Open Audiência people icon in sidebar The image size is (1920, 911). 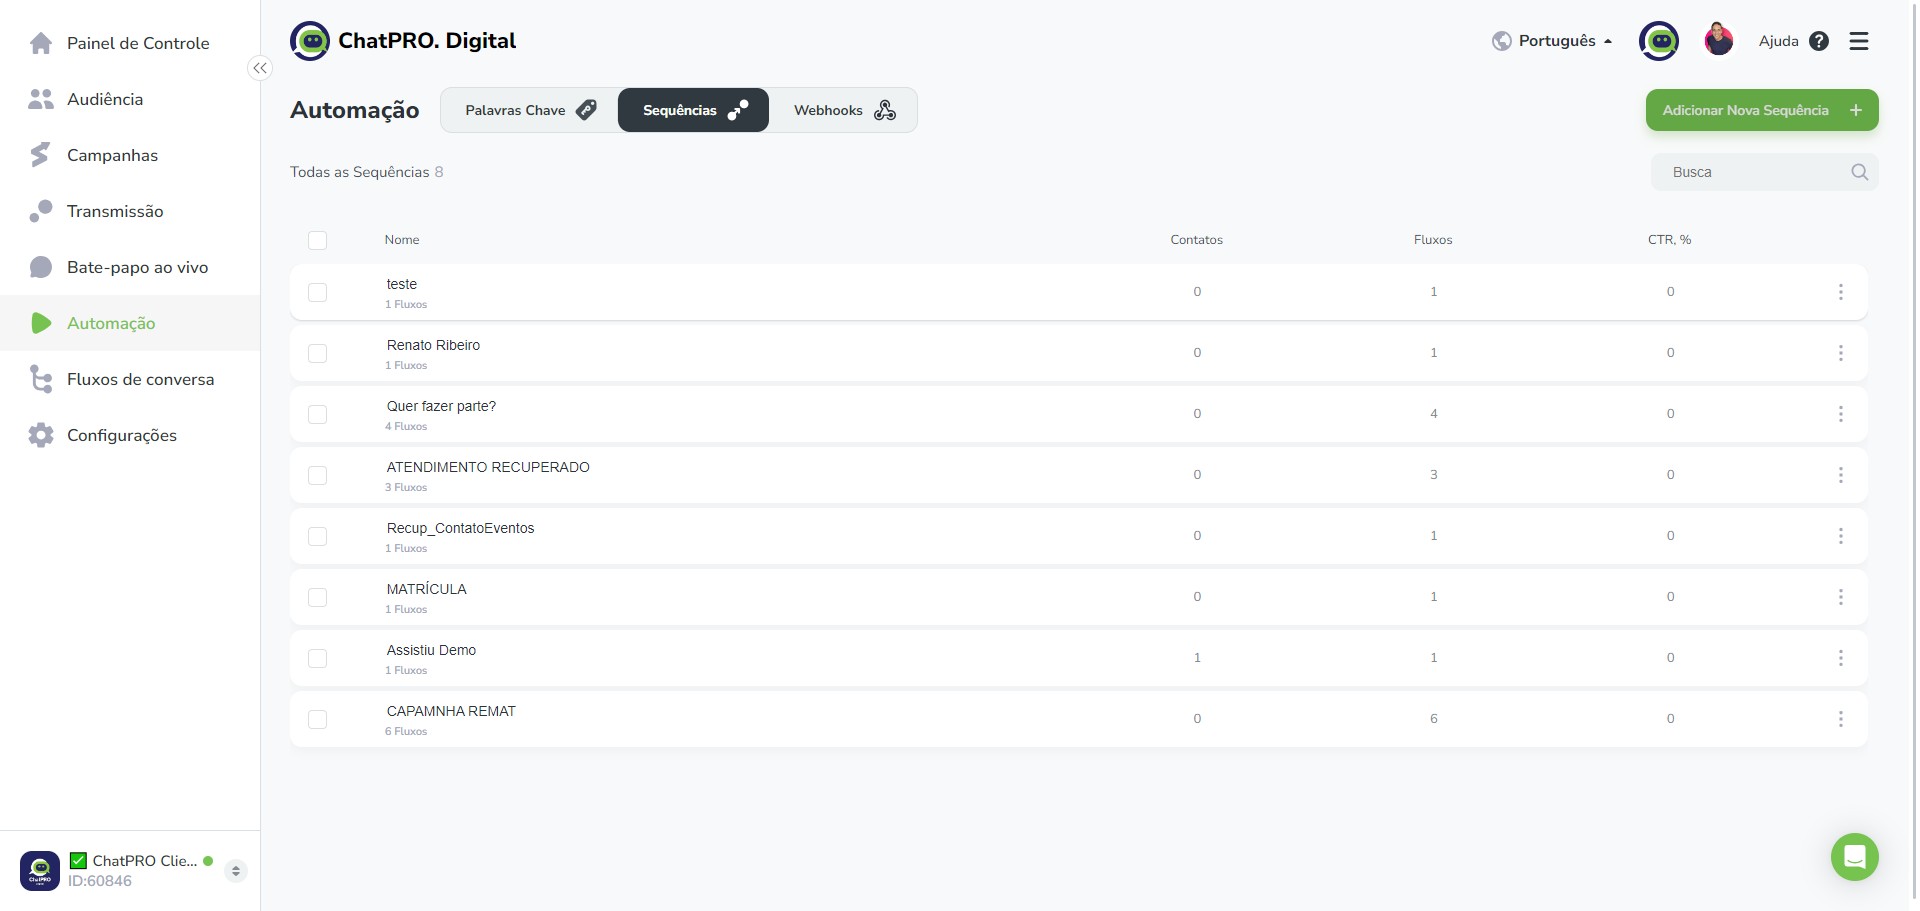click(x=41, y=99)
